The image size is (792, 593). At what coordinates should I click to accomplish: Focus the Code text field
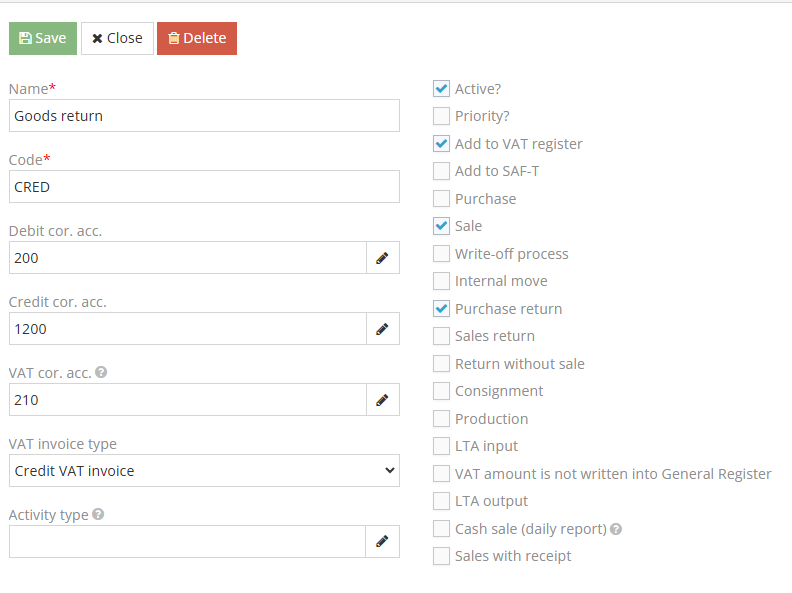(x=204, y=187)
